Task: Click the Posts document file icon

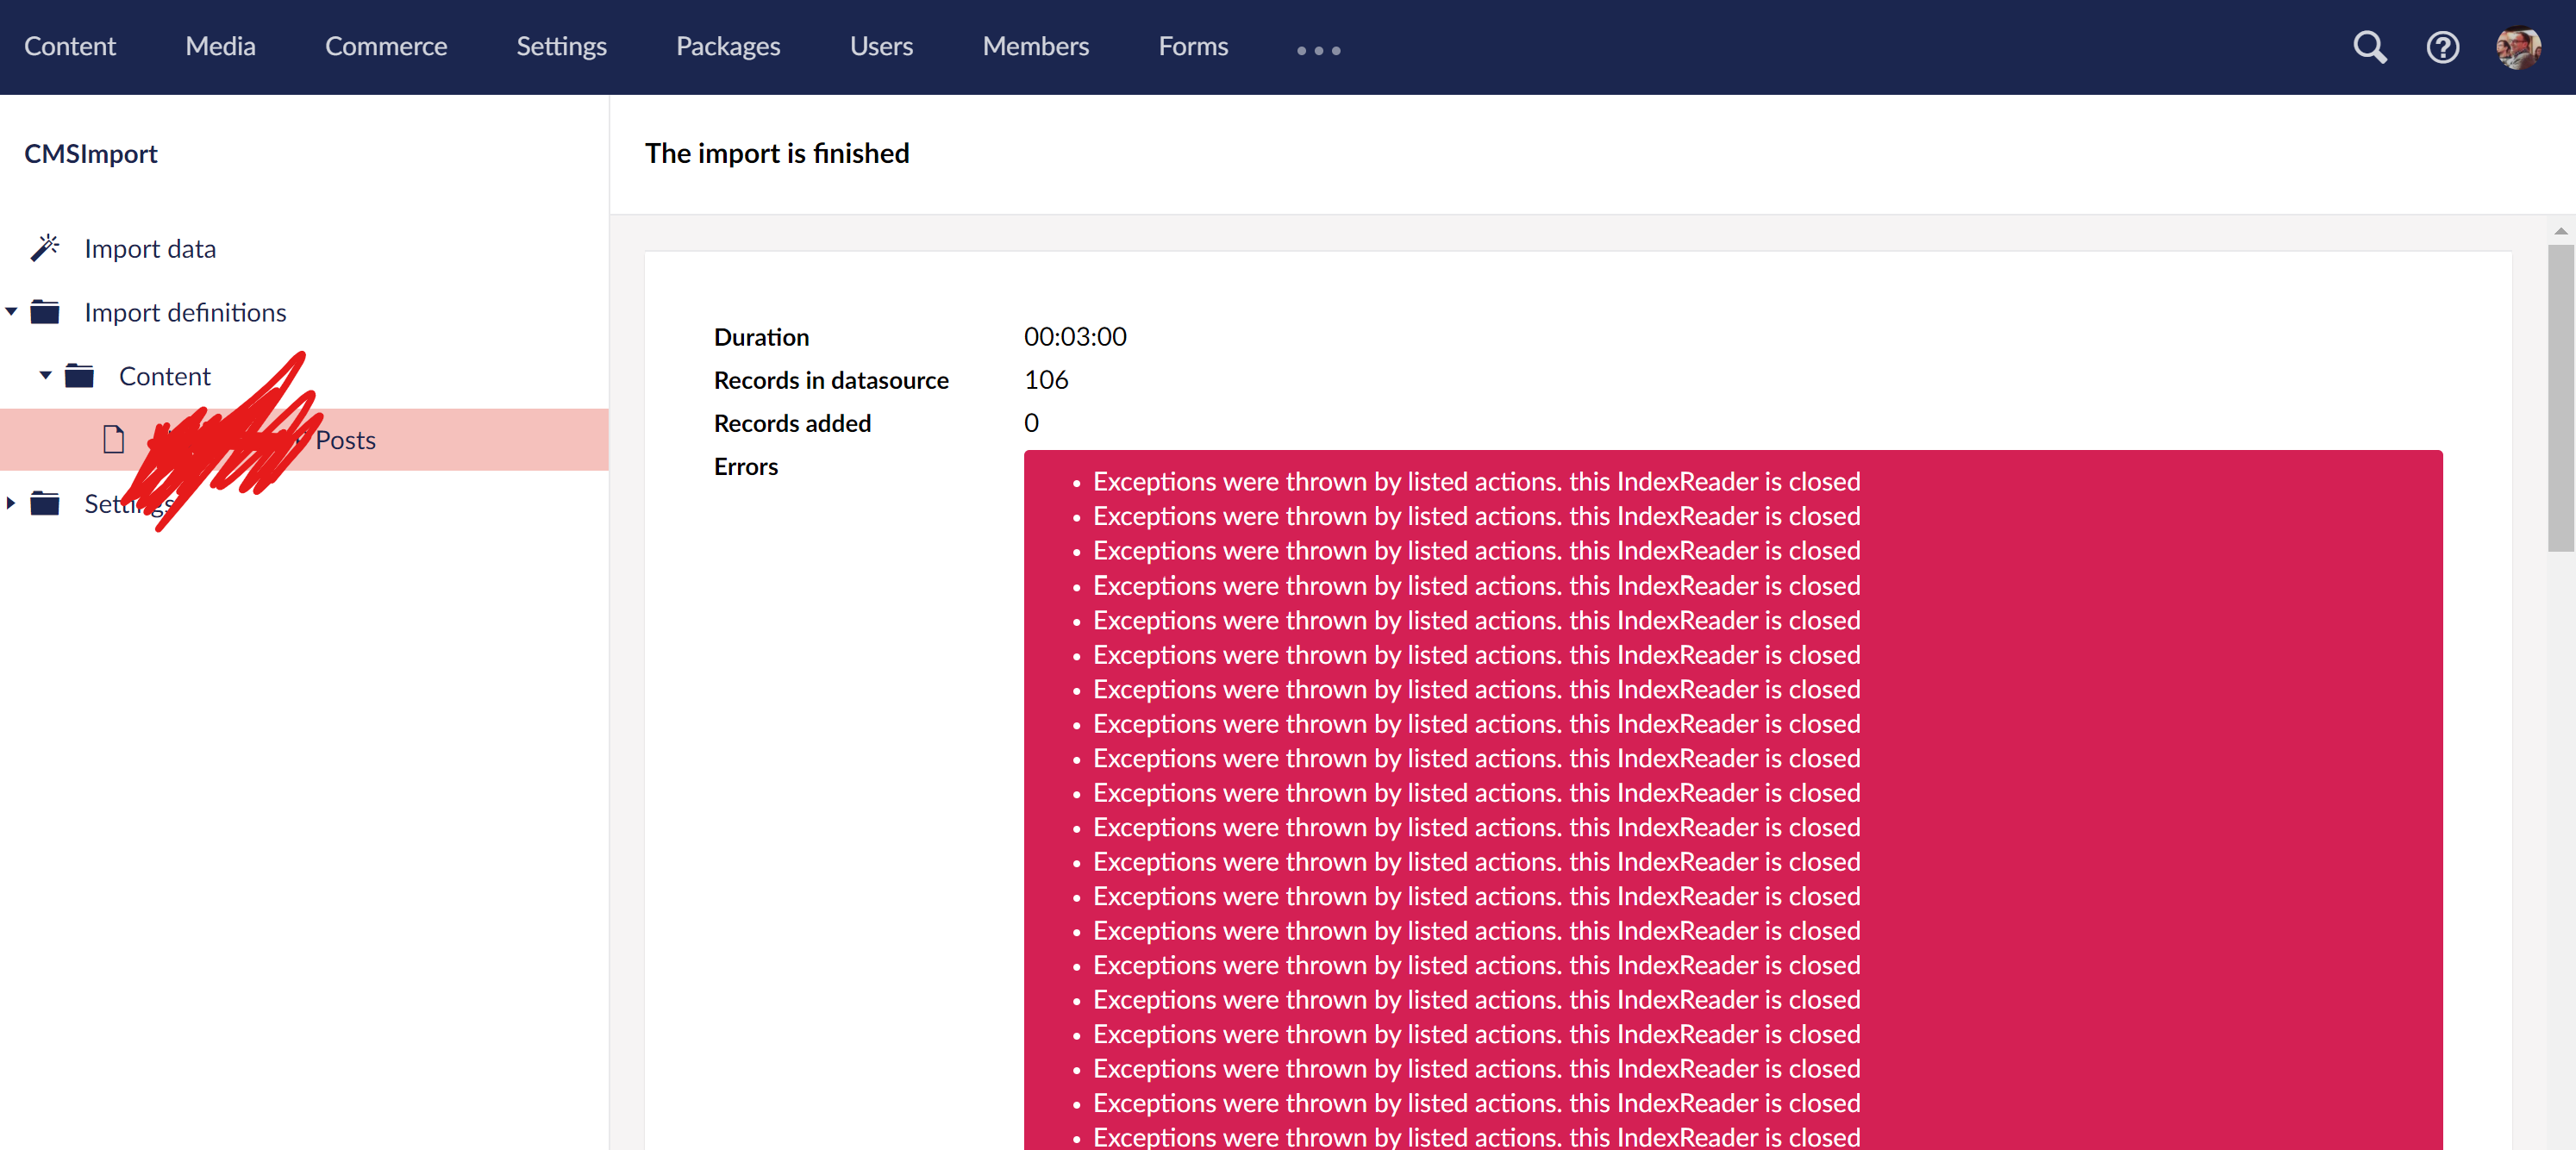Action: click(x=114, y=439)
